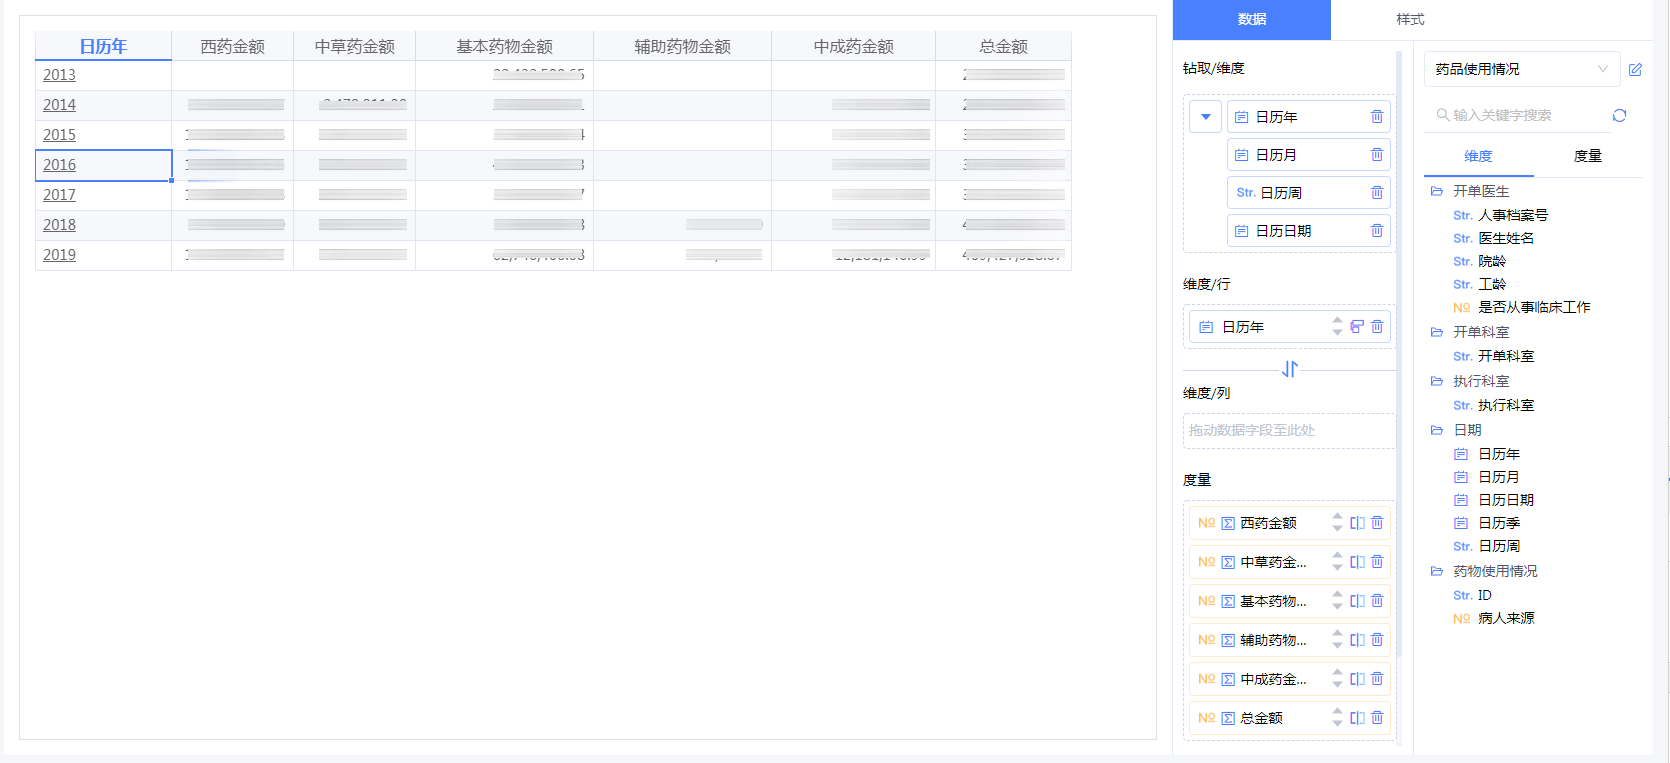Click the 日历年 column header in the table
Image resolution: width=1670 pixels, height=763 pixels.
coord(103,46)
